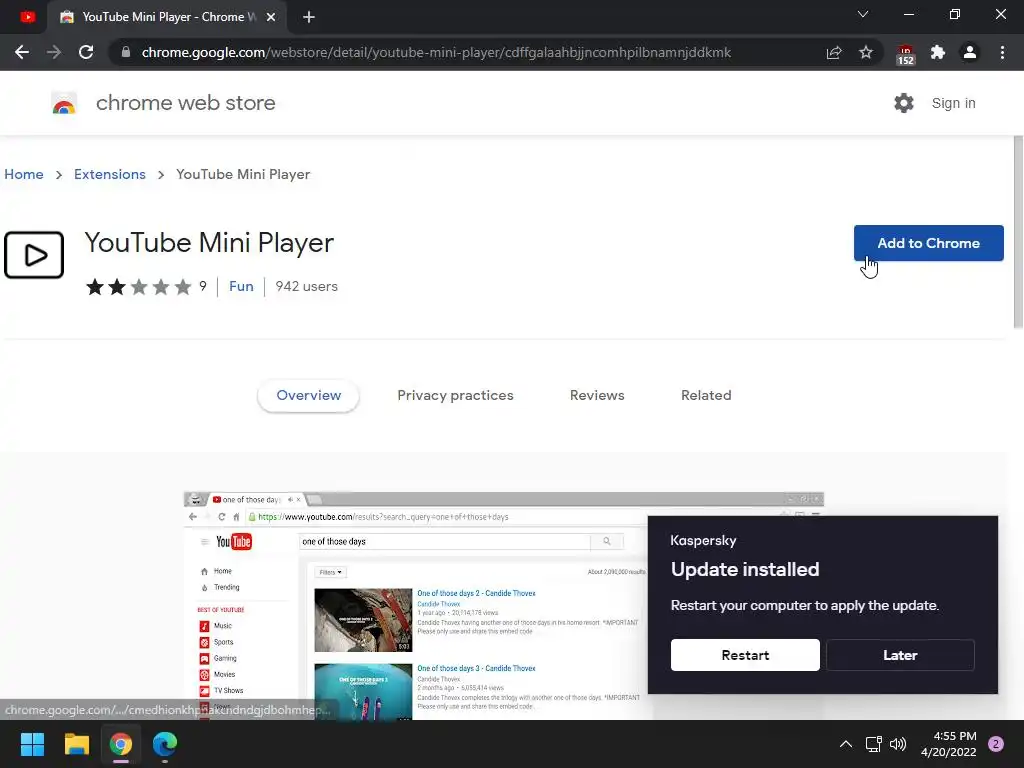Click Sign in link
Viewport: 1024px width, 768px height.
pyautogui.click(x=953, y=103)
